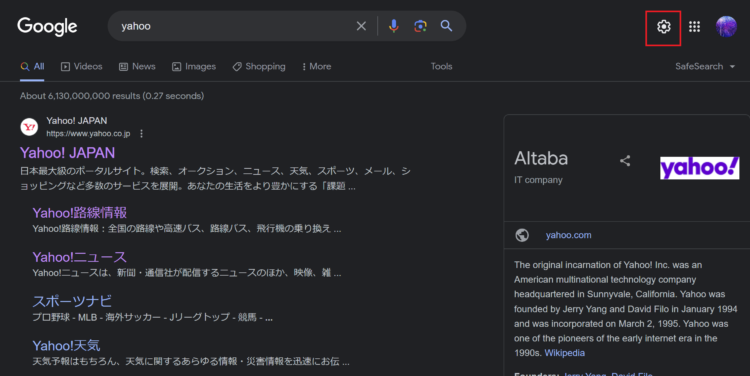Open the スポーツナビ sitelink
The width and height of the screenshot is (750, 376).
coord(72,301)
